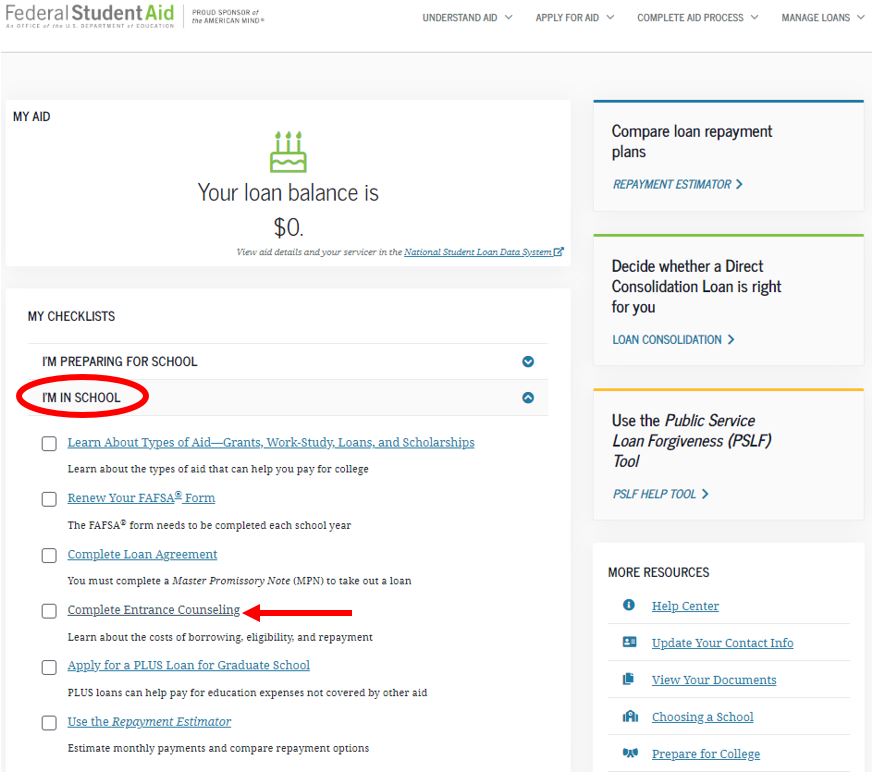Open Learn About Types of Aid link
This screenshot has width=874, height=778.
(x=271, y=443)
